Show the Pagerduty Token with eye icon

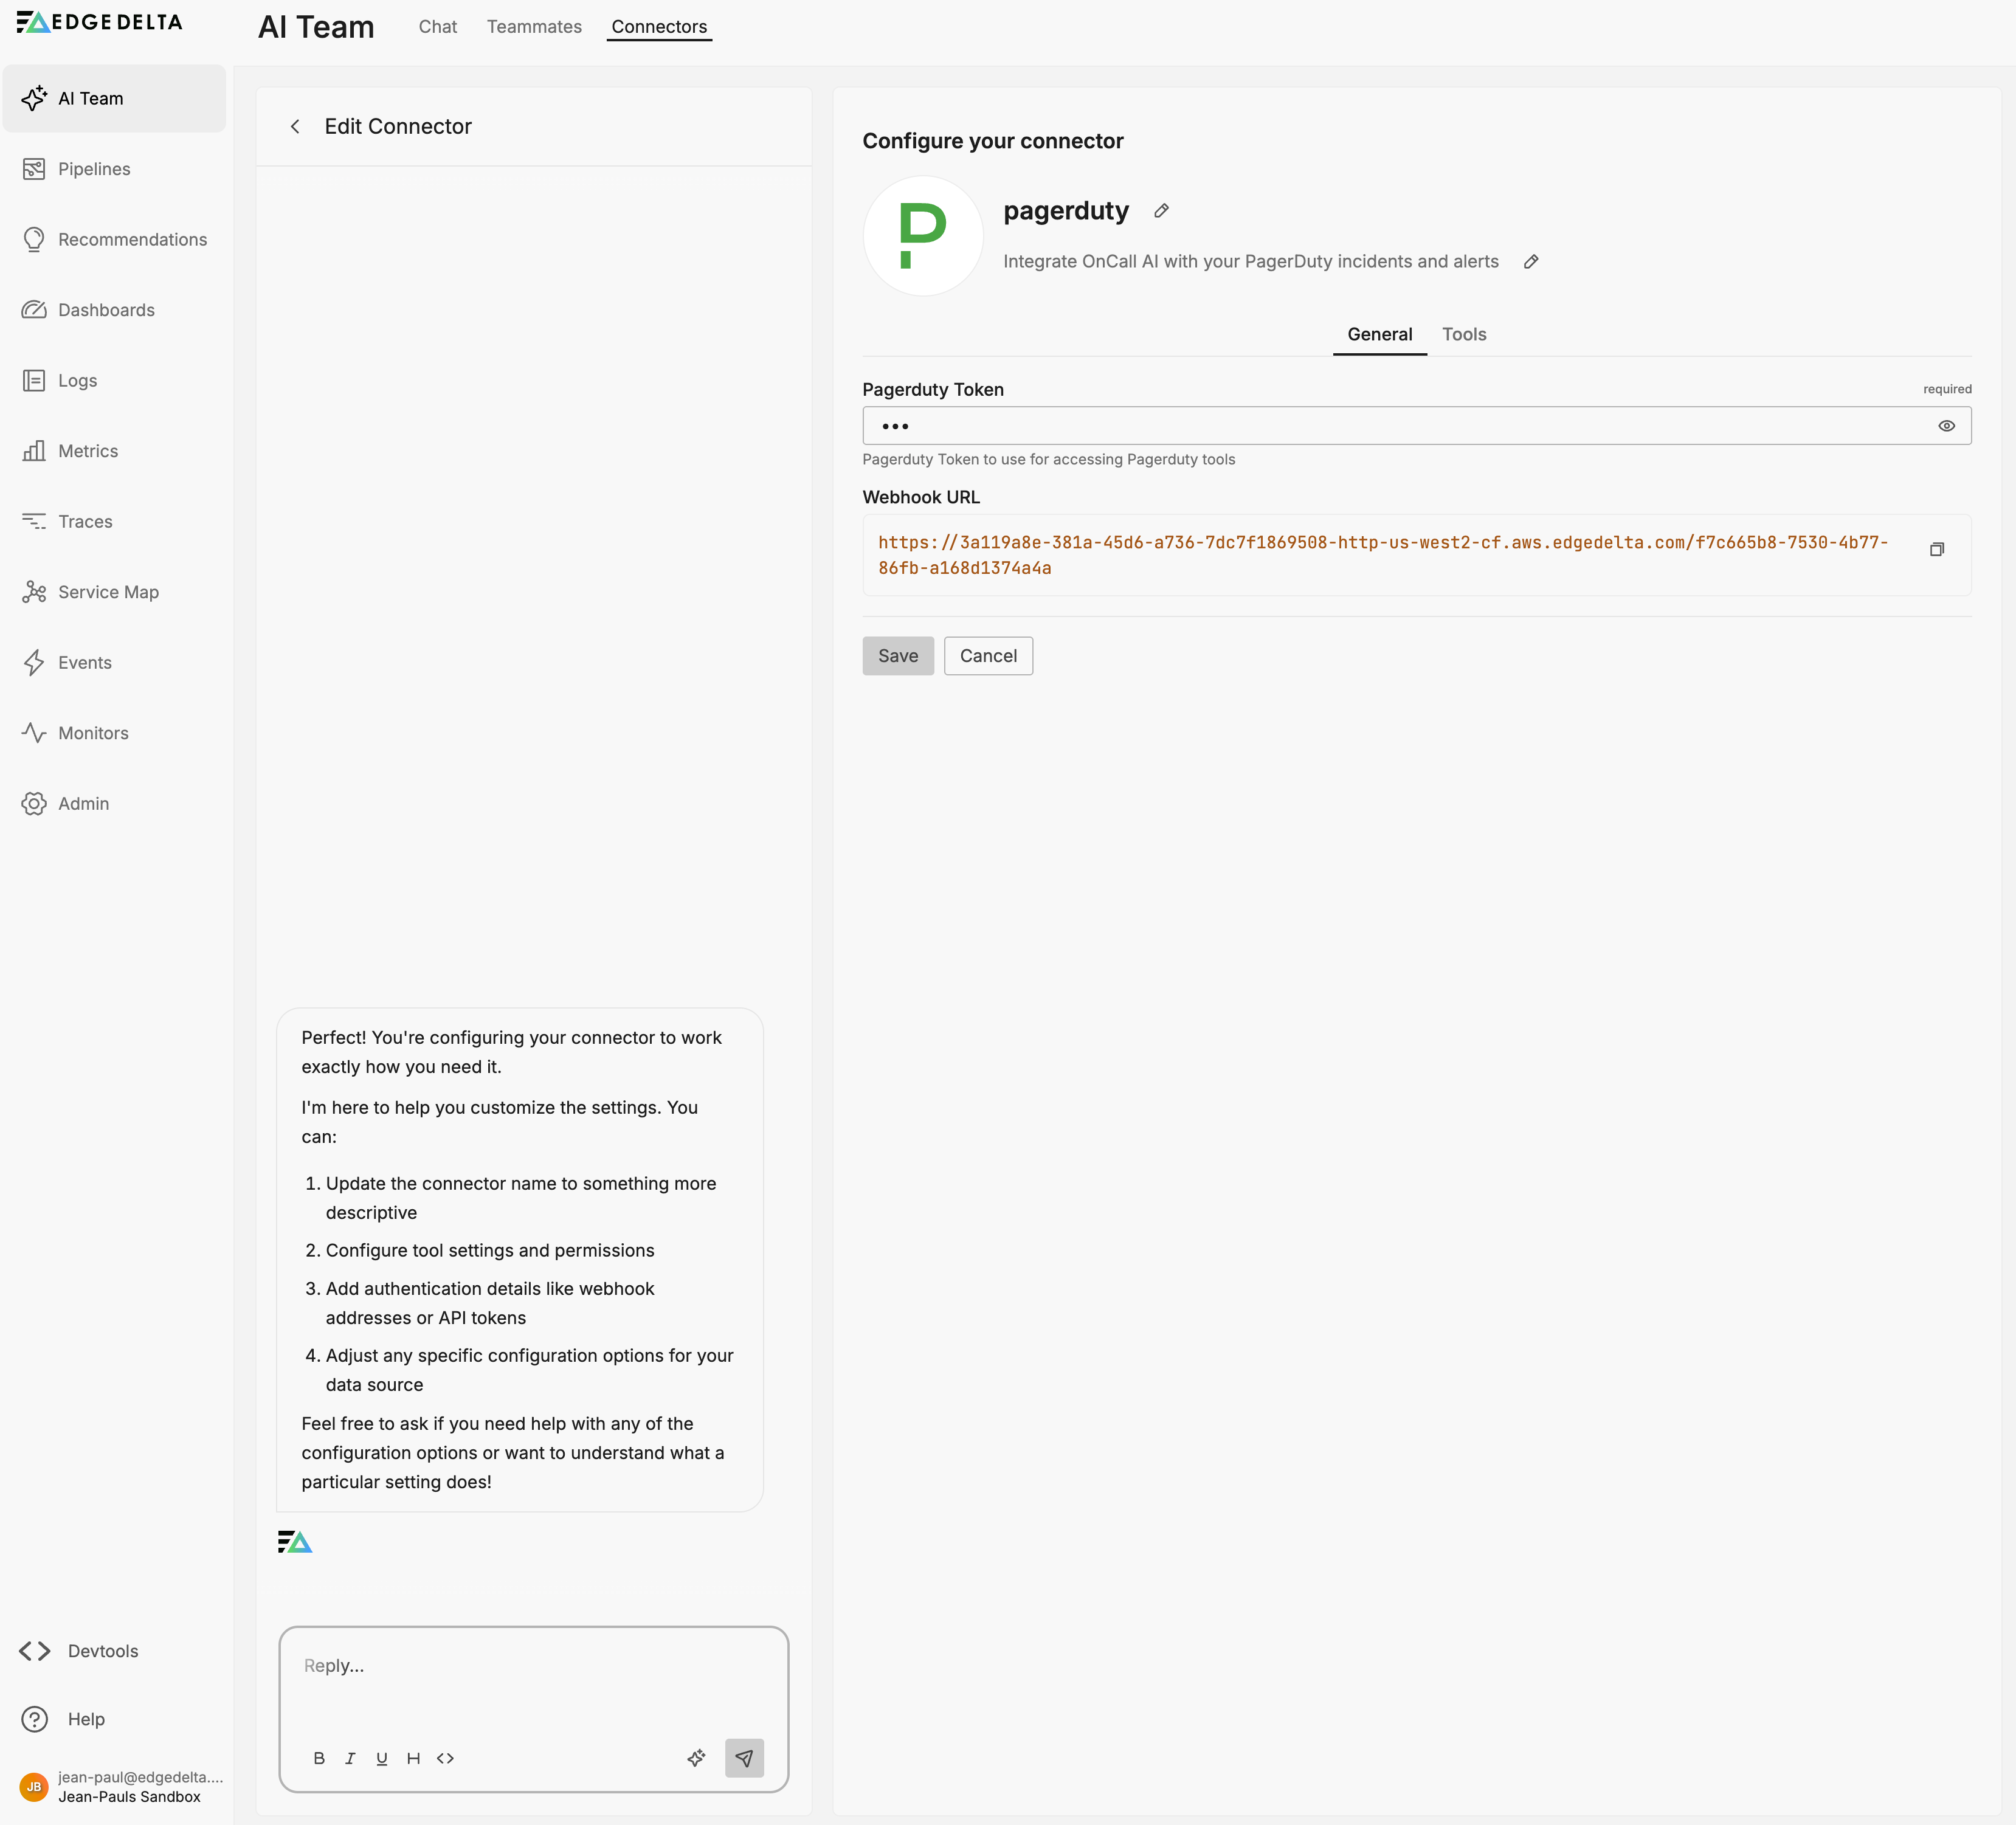[1946, 426]
